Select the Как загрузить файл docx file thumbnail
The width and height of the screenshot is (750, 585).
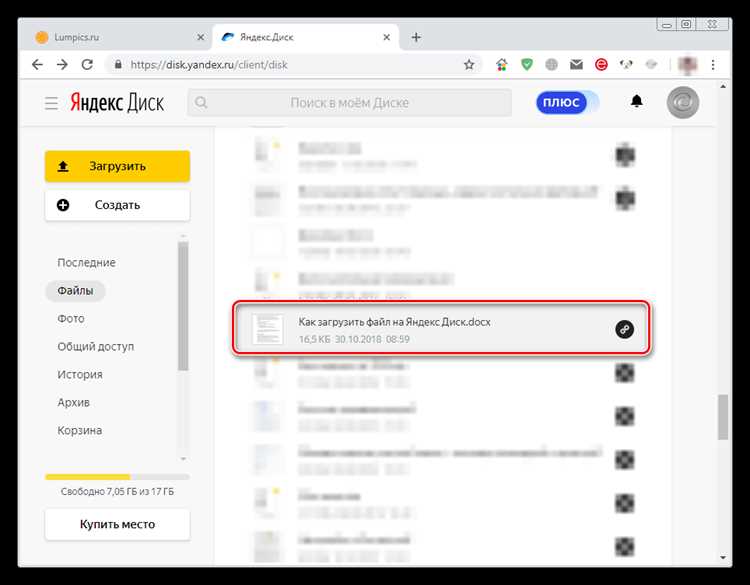tap(267, 329)
